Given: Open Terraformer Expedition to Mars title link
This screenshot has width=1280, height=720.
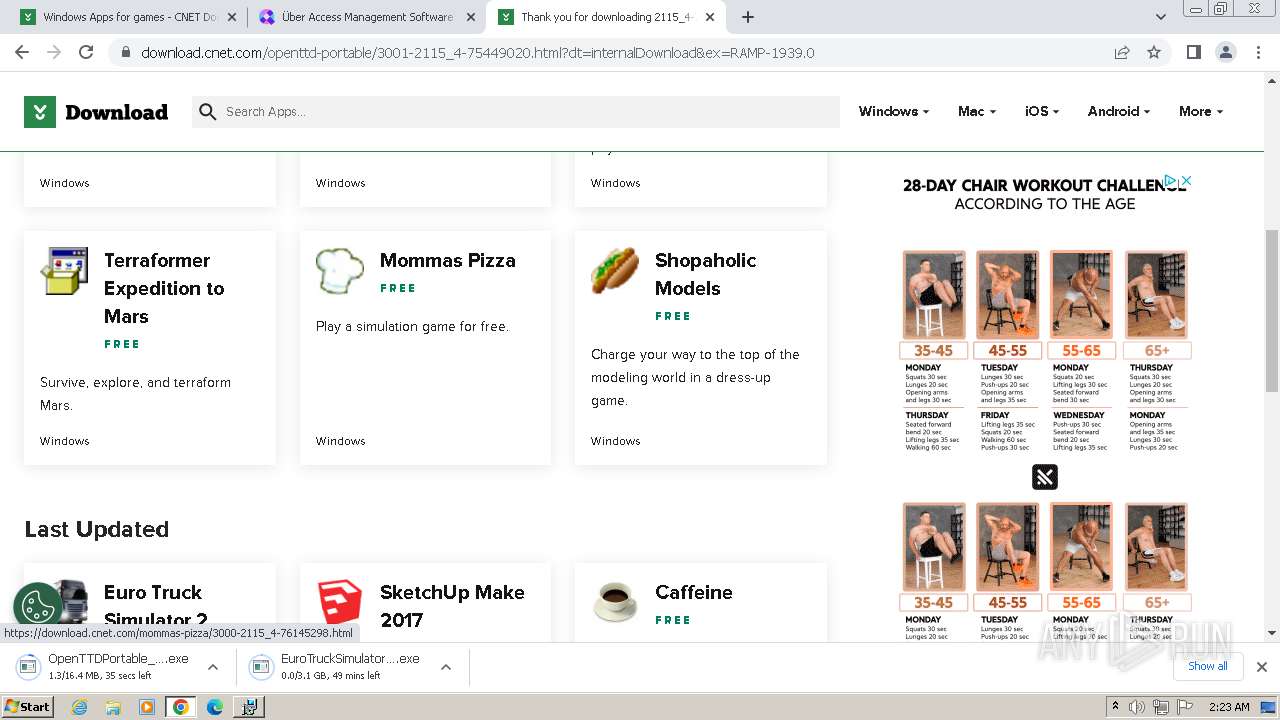Looking at the screenshot, I should pyautogui.click(x=164, y=288).
